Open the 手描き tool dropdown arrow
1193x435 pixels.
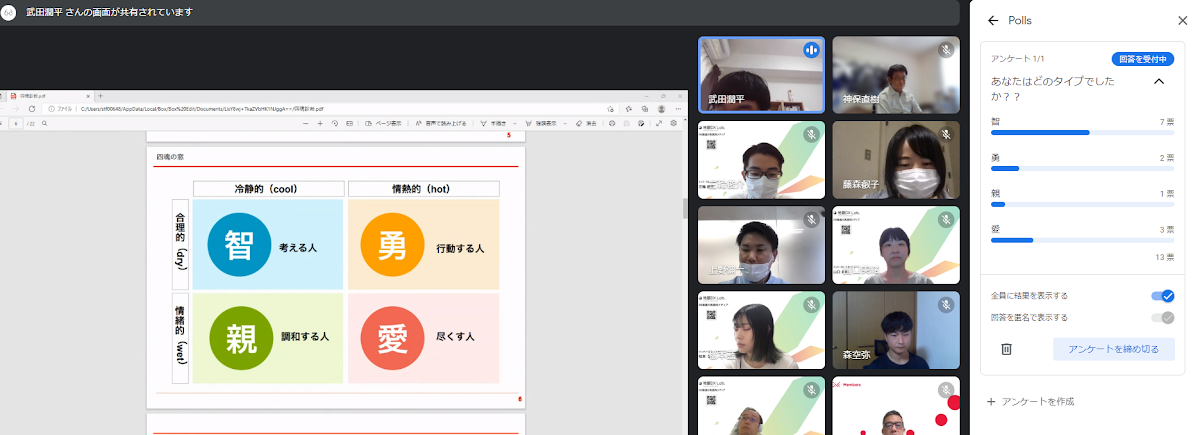pos(514,123)
